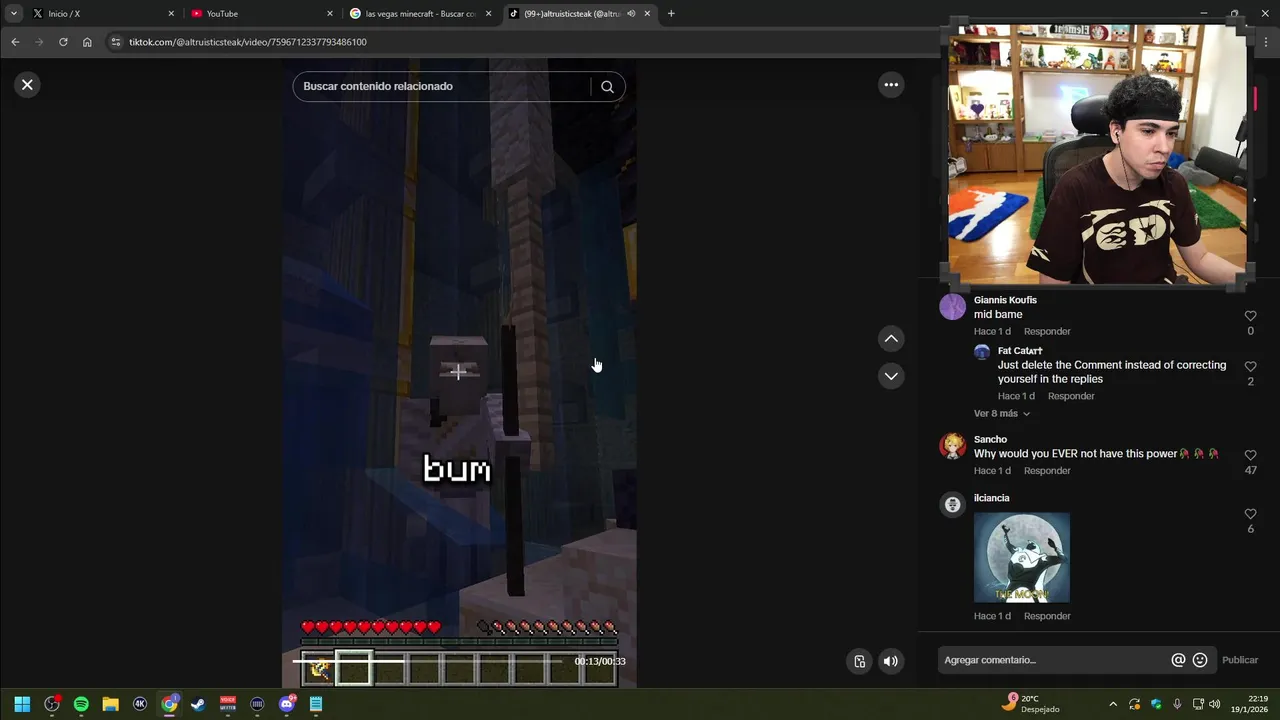
Task: Reload the current page
Action: pyautogui.click(x=63, y=42)
